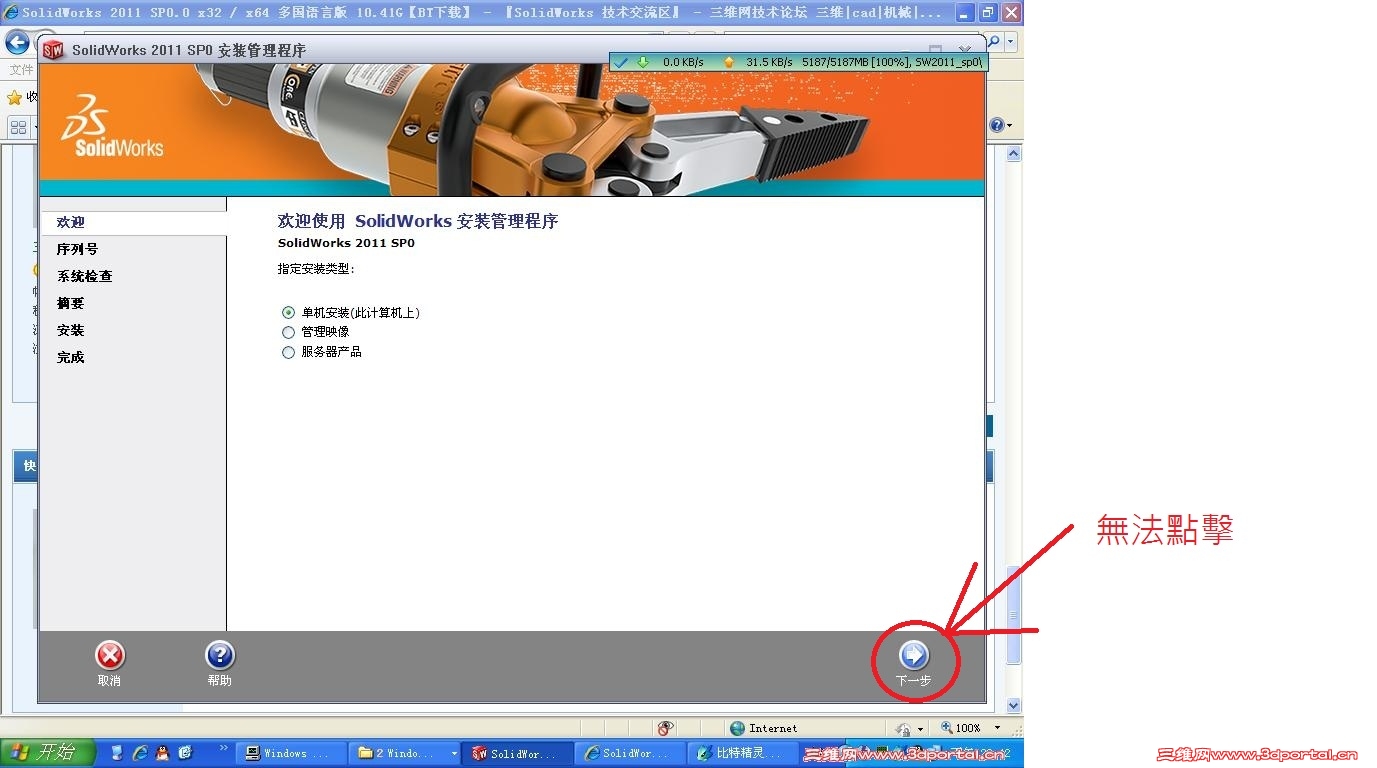
Task: Click the red 取消 (Cancel) icon
Action: pyautogui.click(x=109, y=655)
